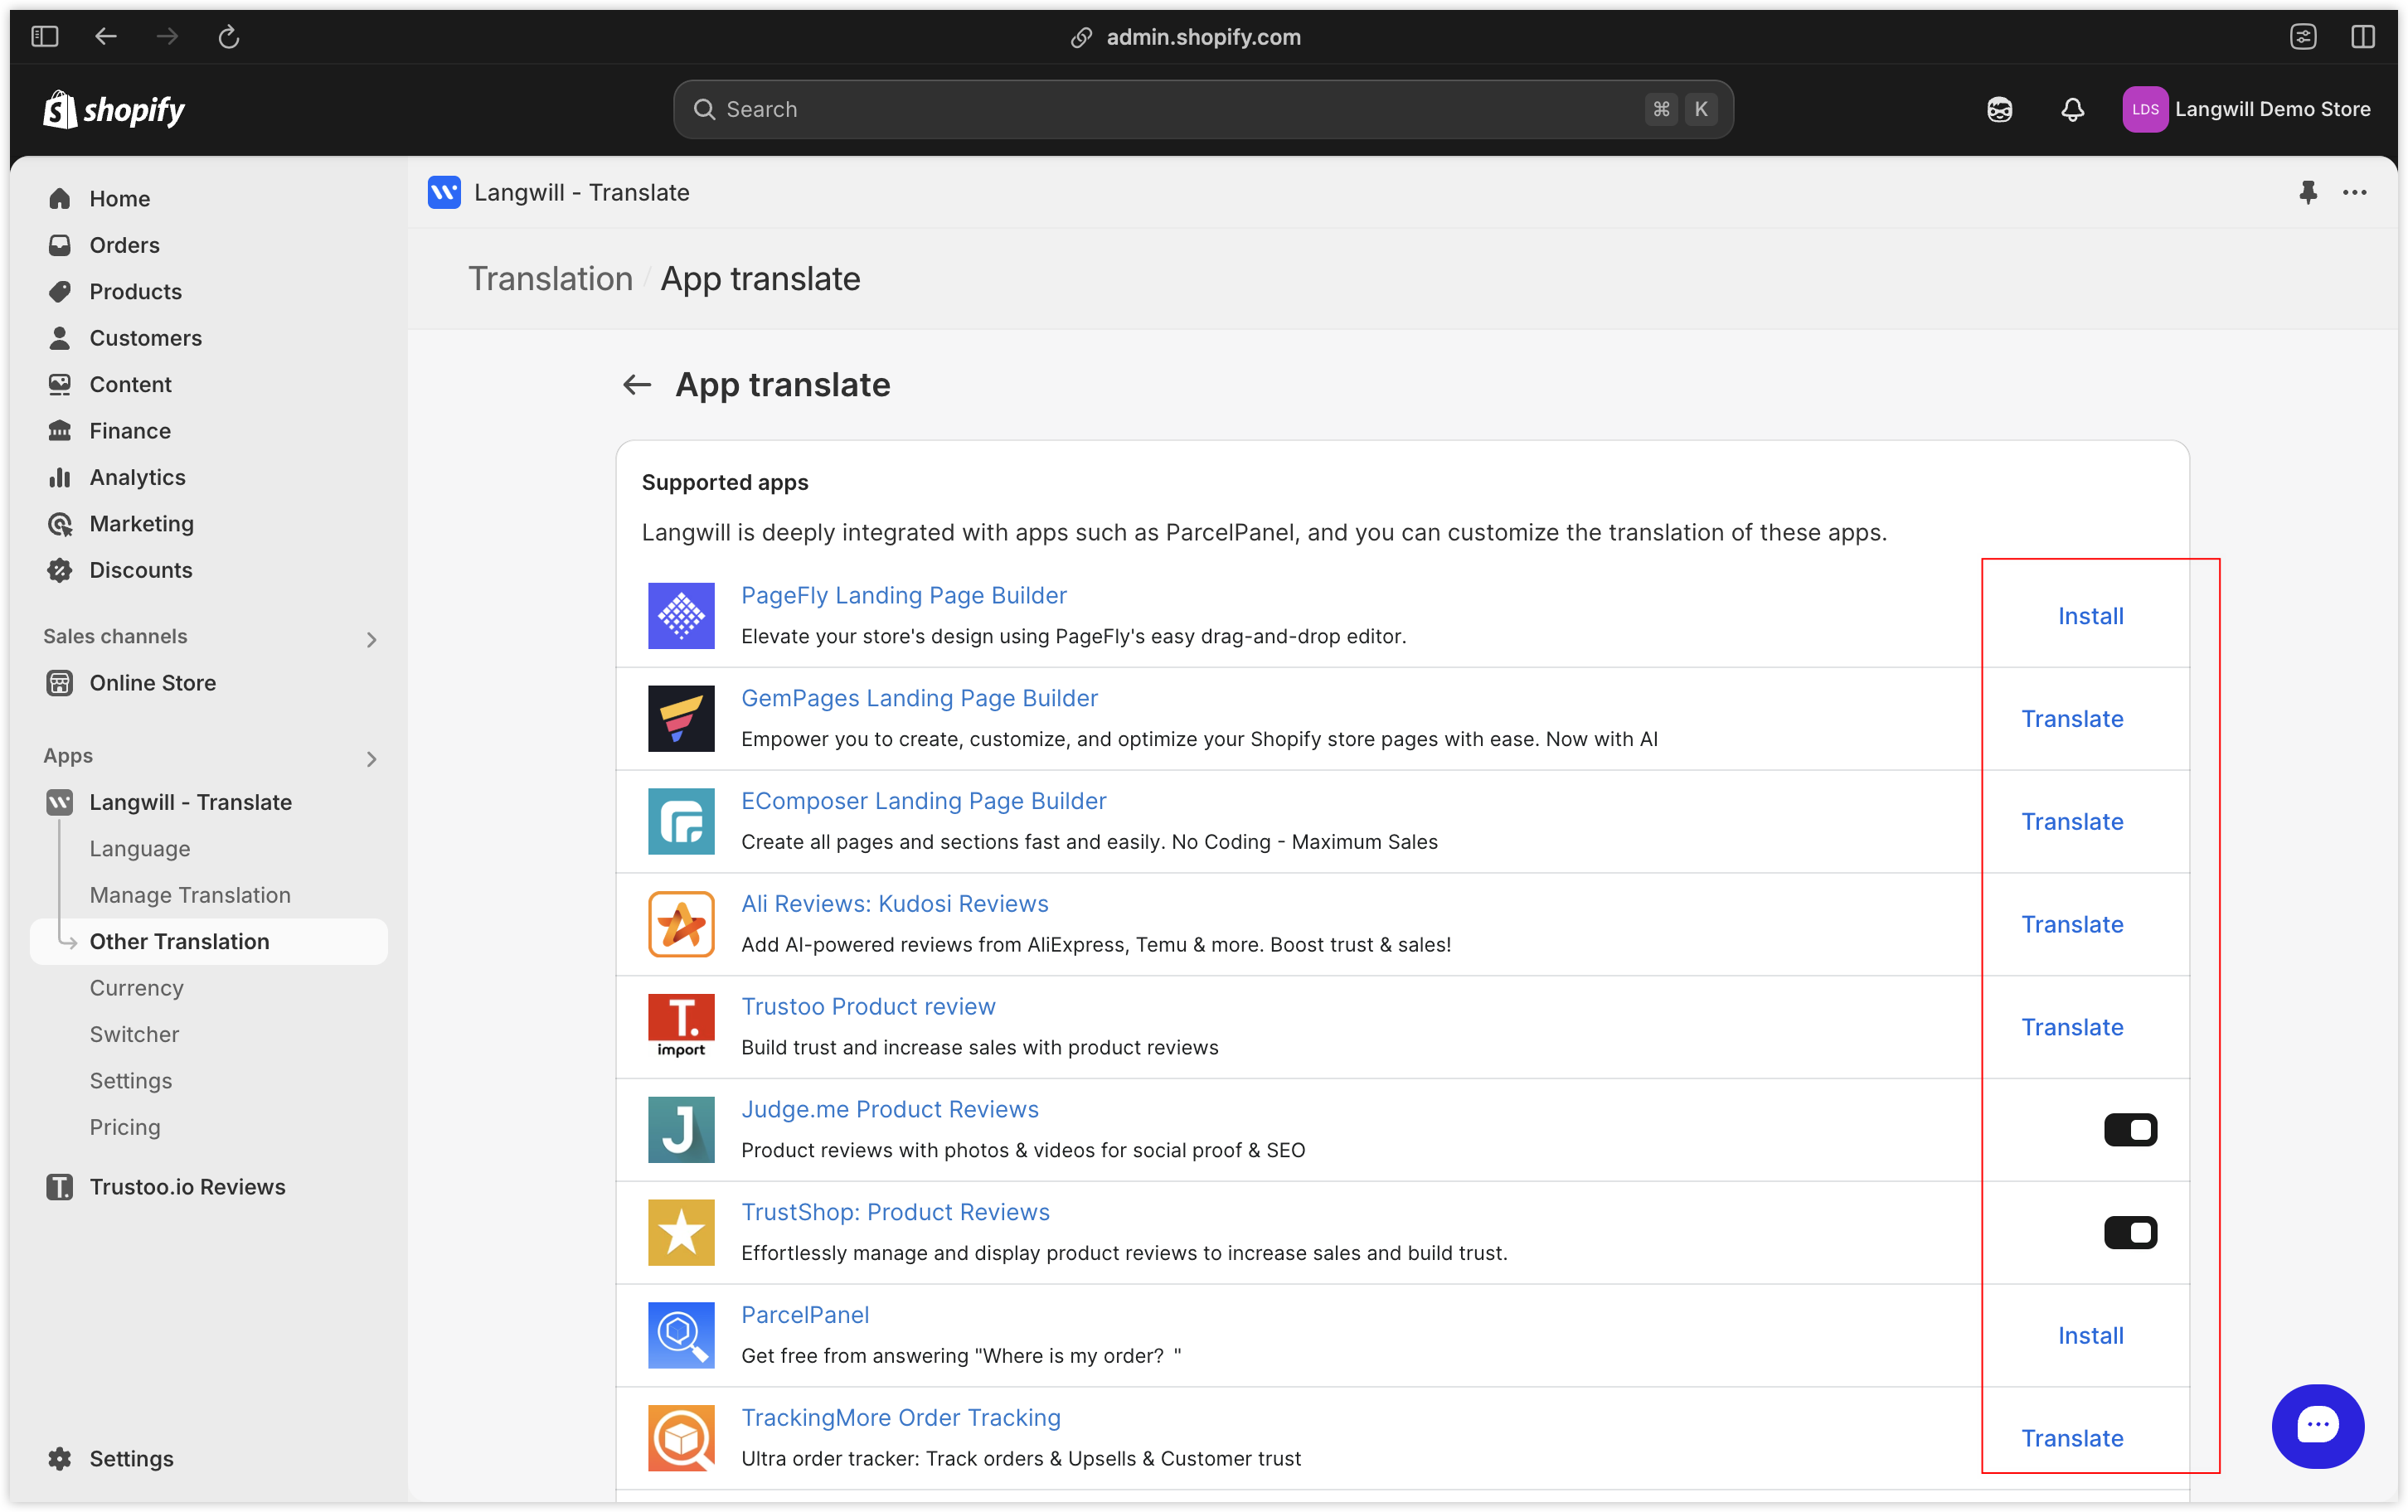Click Translate for Trustoo Product review
The width and height of the screenshot is (2408, 1512).
click(x=2072, y=1027)
